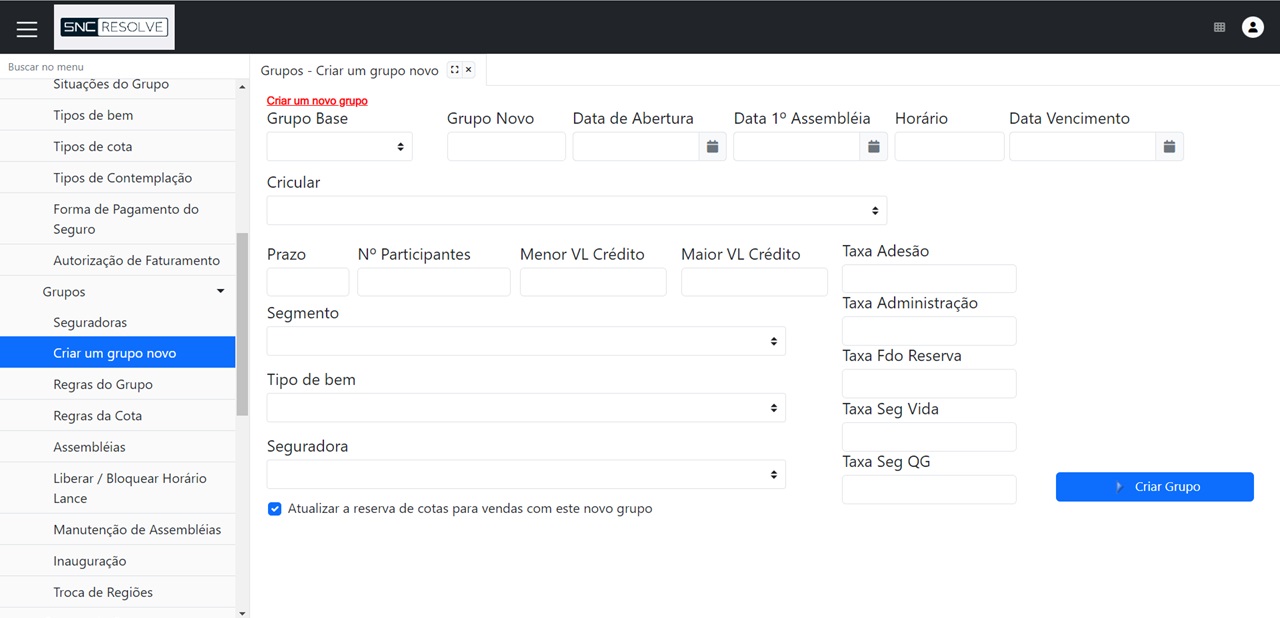Click the Criar um novo grupo link

coord(317,101)
